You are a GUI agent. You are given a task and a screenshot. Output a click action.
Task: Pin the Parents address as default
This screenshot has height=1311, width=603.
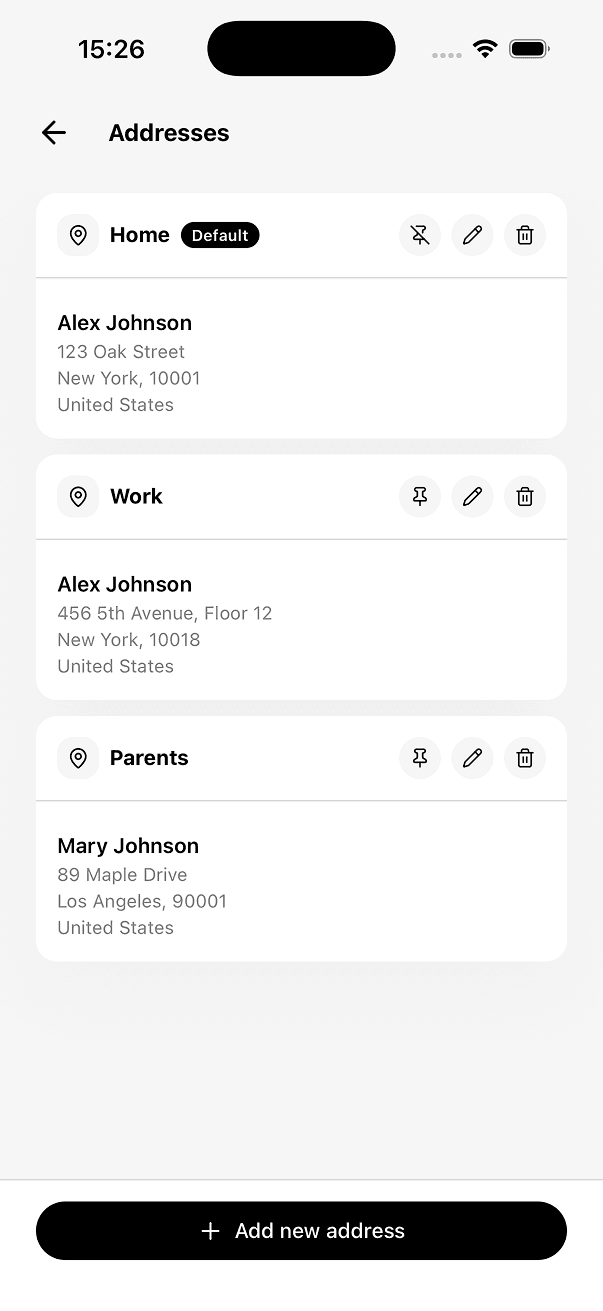pyautogui.click(x=420, y=759)
